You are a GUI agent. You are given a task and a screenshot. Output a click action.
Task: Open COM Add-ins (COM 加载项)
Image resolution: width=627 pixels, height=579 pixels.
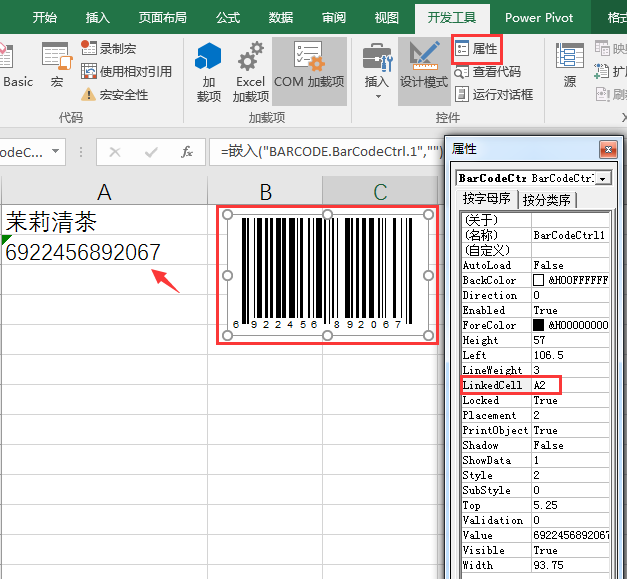[309, 72]
